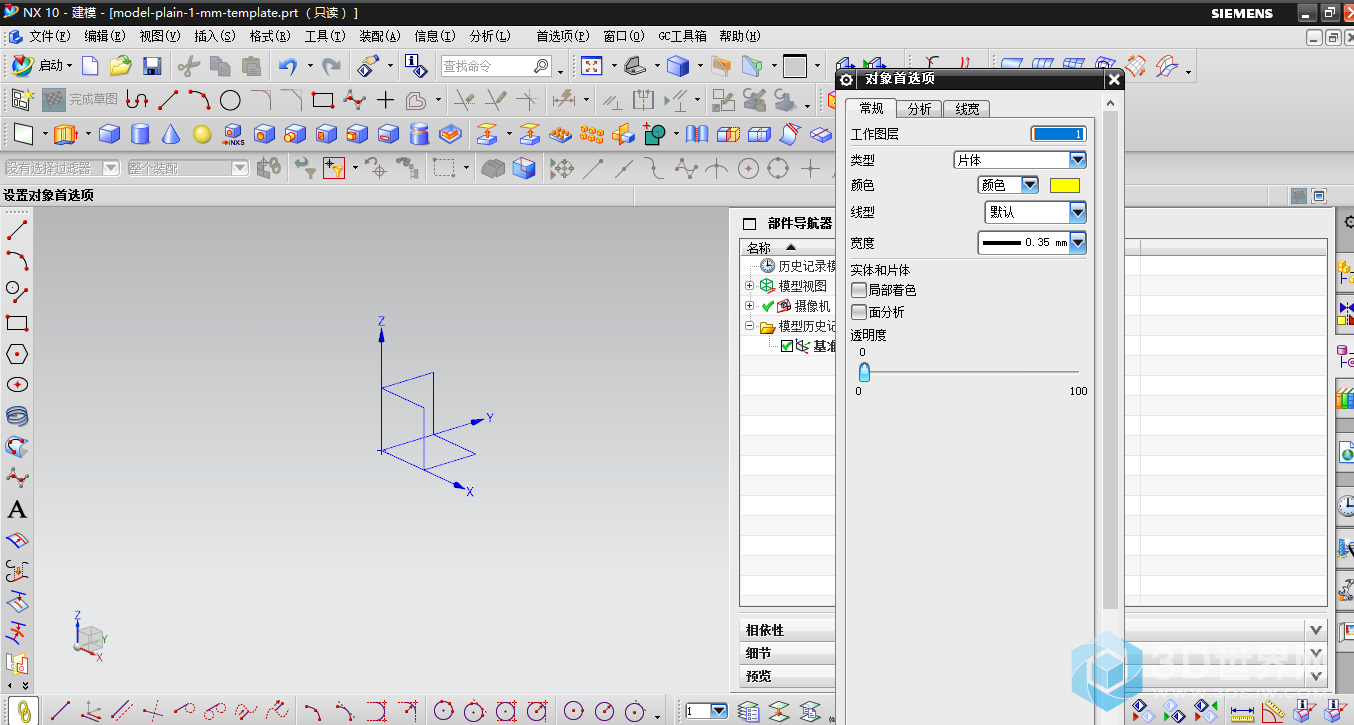Open the GC工具箱 menu
1354x725 pixels.
pos(682,36)
